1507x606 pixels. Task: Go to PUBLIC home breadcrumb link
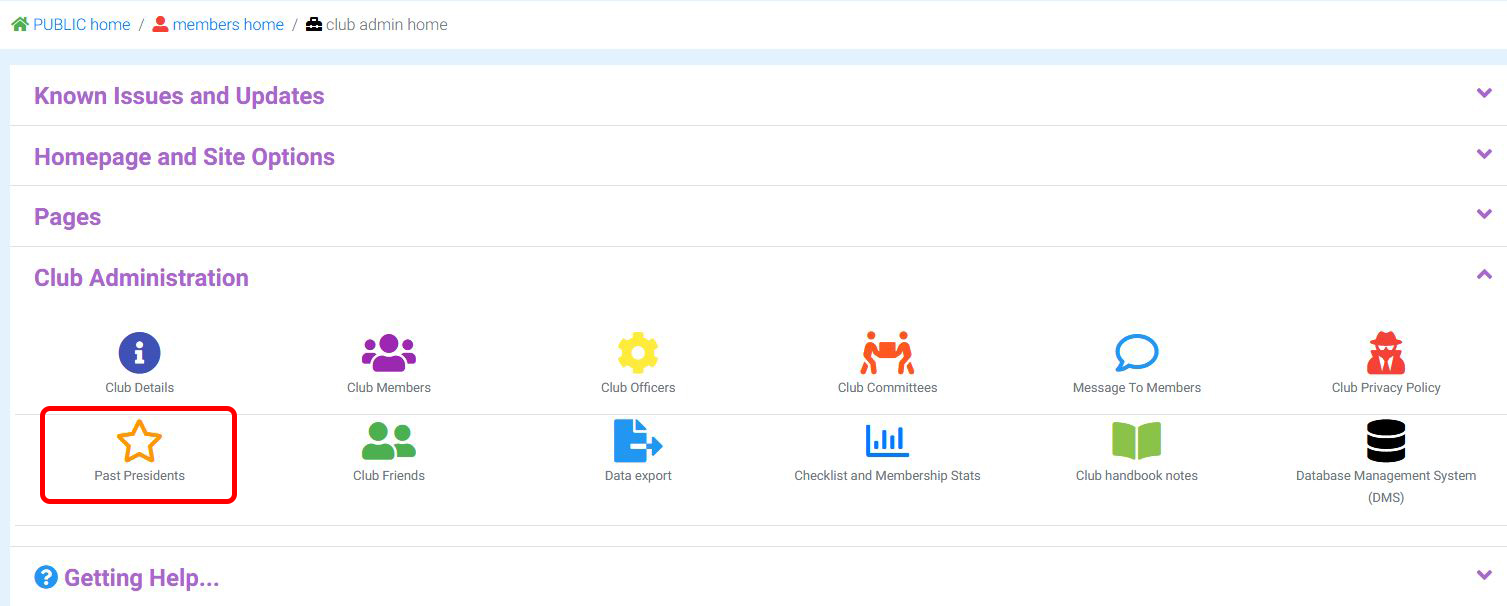click(x=82, y=24)
